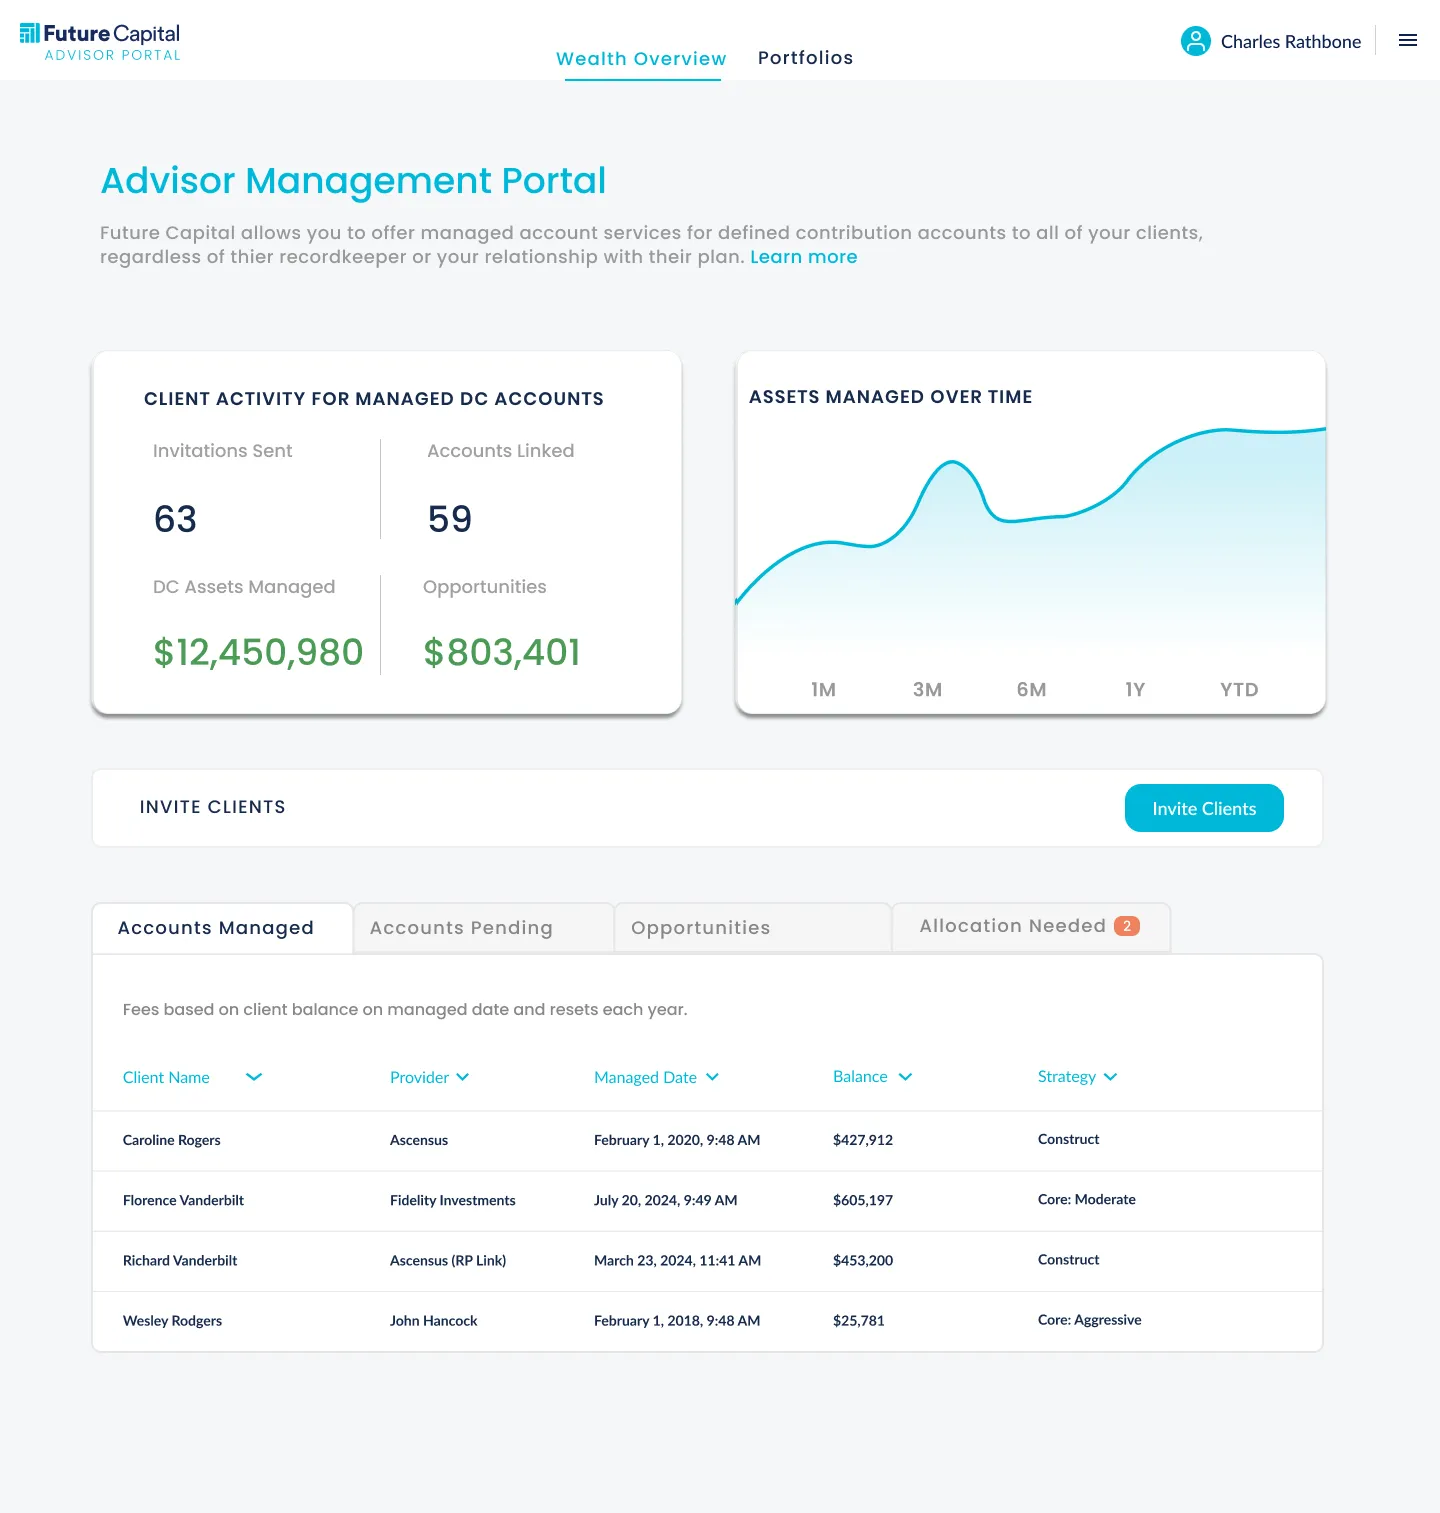1440x1513 pixels.
Task: Click the $605,197 balance cell
Action: pyautogui.click(x=863, y=1200)
